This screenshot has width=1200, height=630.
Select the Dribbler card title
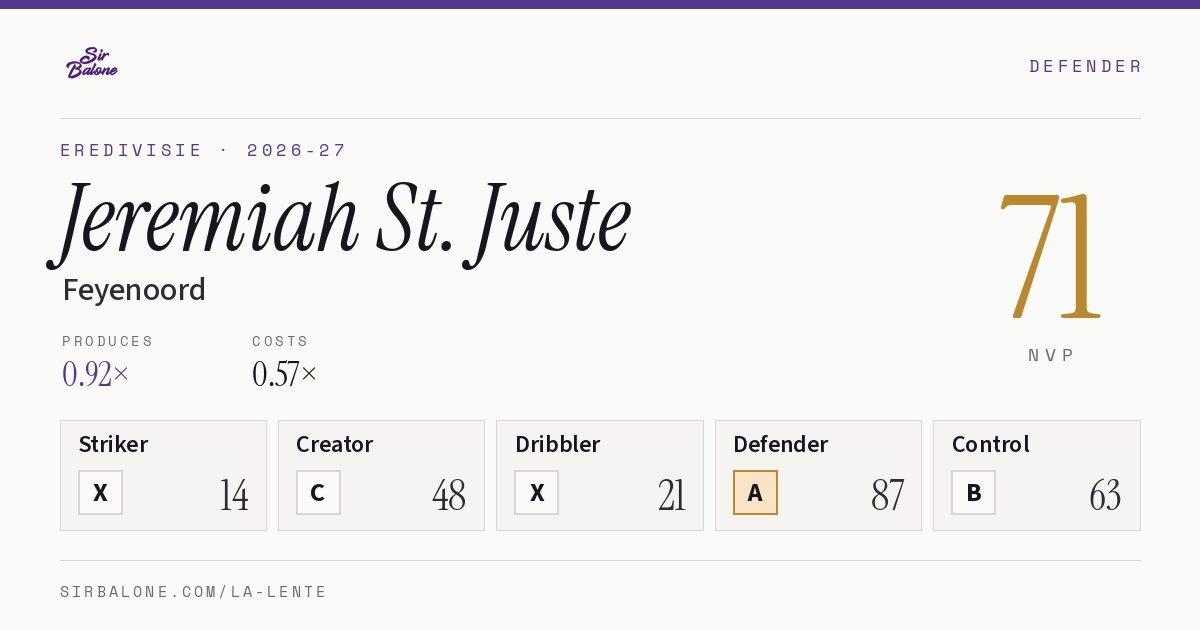pos(558,444)
